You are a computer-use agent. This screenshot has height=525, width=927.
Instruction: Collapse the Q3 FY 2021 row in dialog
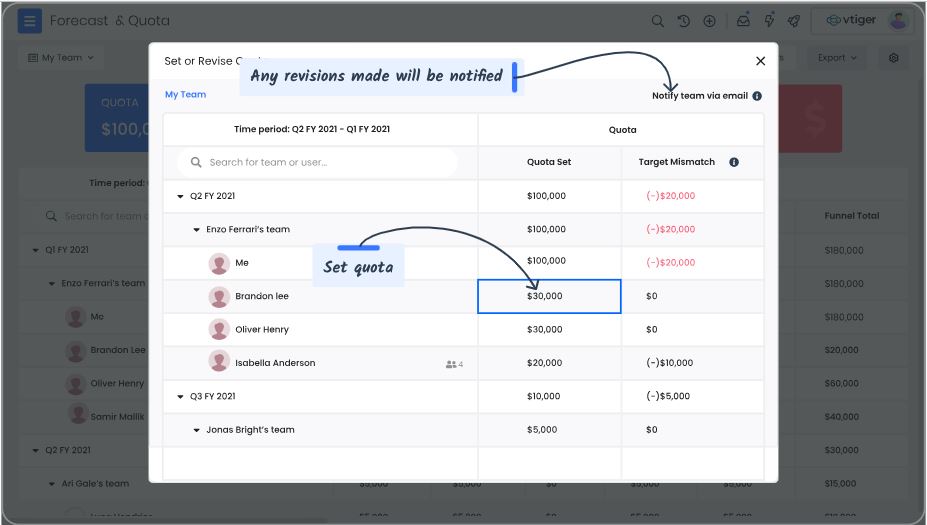180,397
